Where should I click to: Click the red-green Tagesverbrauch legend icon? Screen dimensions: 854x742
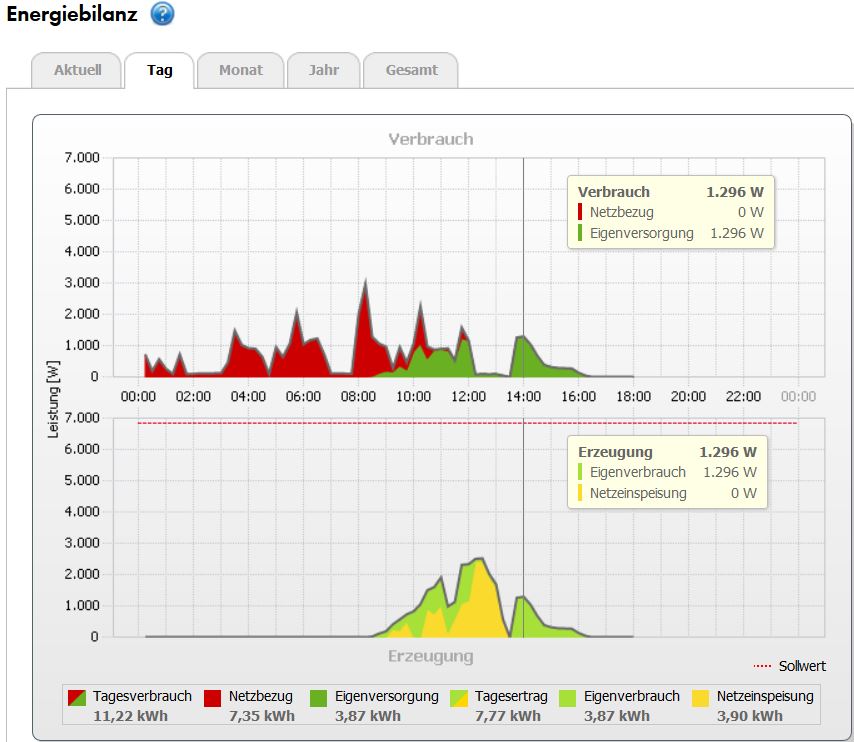(77, 698)
